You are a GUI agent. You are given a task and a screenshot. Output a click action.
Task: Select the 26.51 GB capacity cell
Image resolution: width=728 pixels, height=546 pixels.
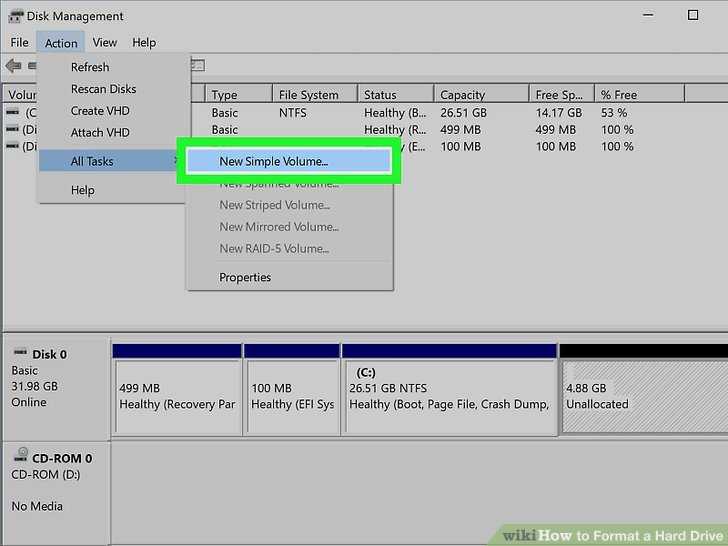tap(463, 113)
